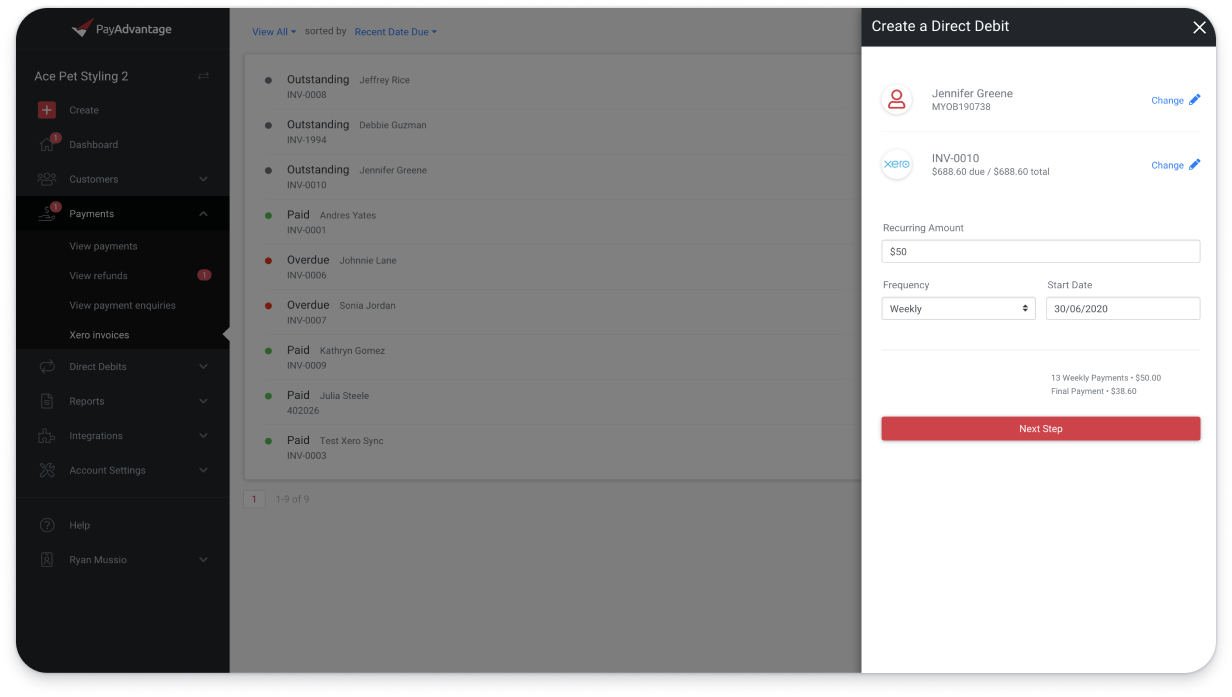The height and width of the screenshot is (697, 1232).
Task: Click the PayAdvantage logo
Action: pos(122,29)
